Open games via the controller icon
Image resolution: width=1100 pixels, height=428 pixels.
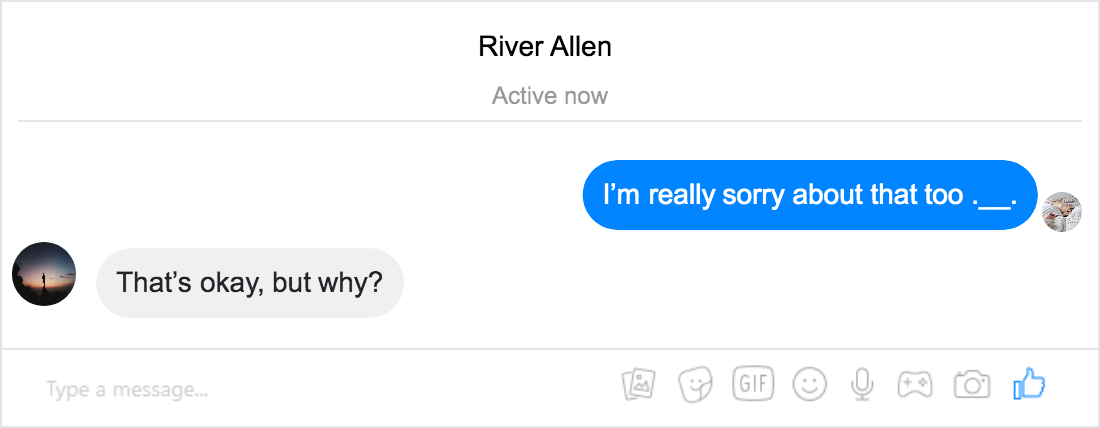tap(915, 384)
